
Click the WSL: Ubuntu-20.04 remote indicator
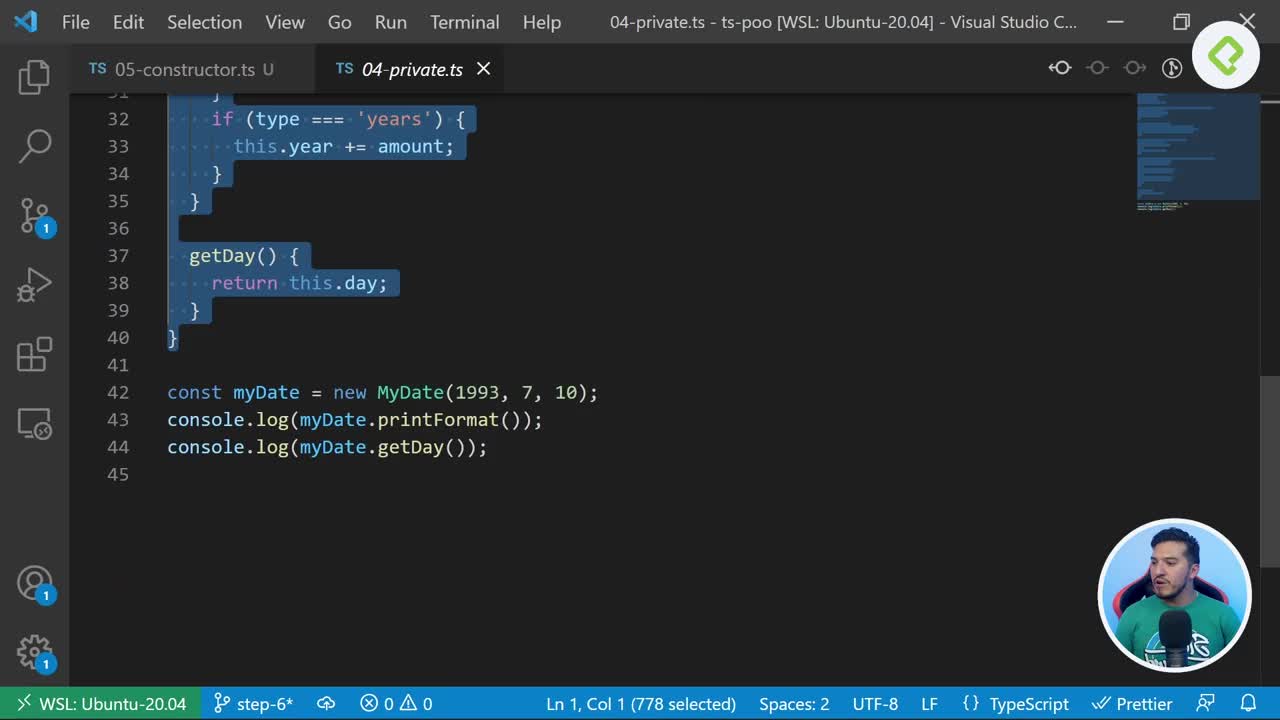coord(100,704)
